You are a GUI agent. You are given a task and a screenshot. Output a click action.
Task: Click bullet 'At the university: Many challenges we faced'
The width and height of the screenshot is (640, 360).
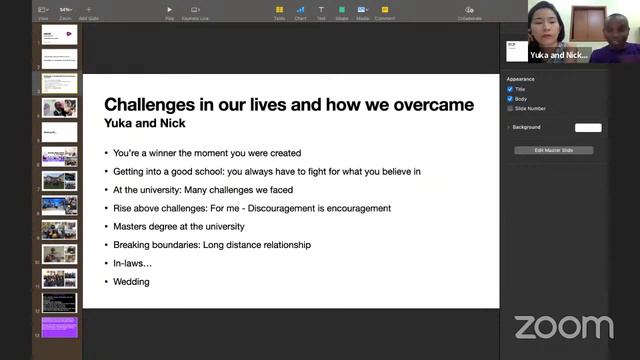pyautogui.click(x=203, y=190)
